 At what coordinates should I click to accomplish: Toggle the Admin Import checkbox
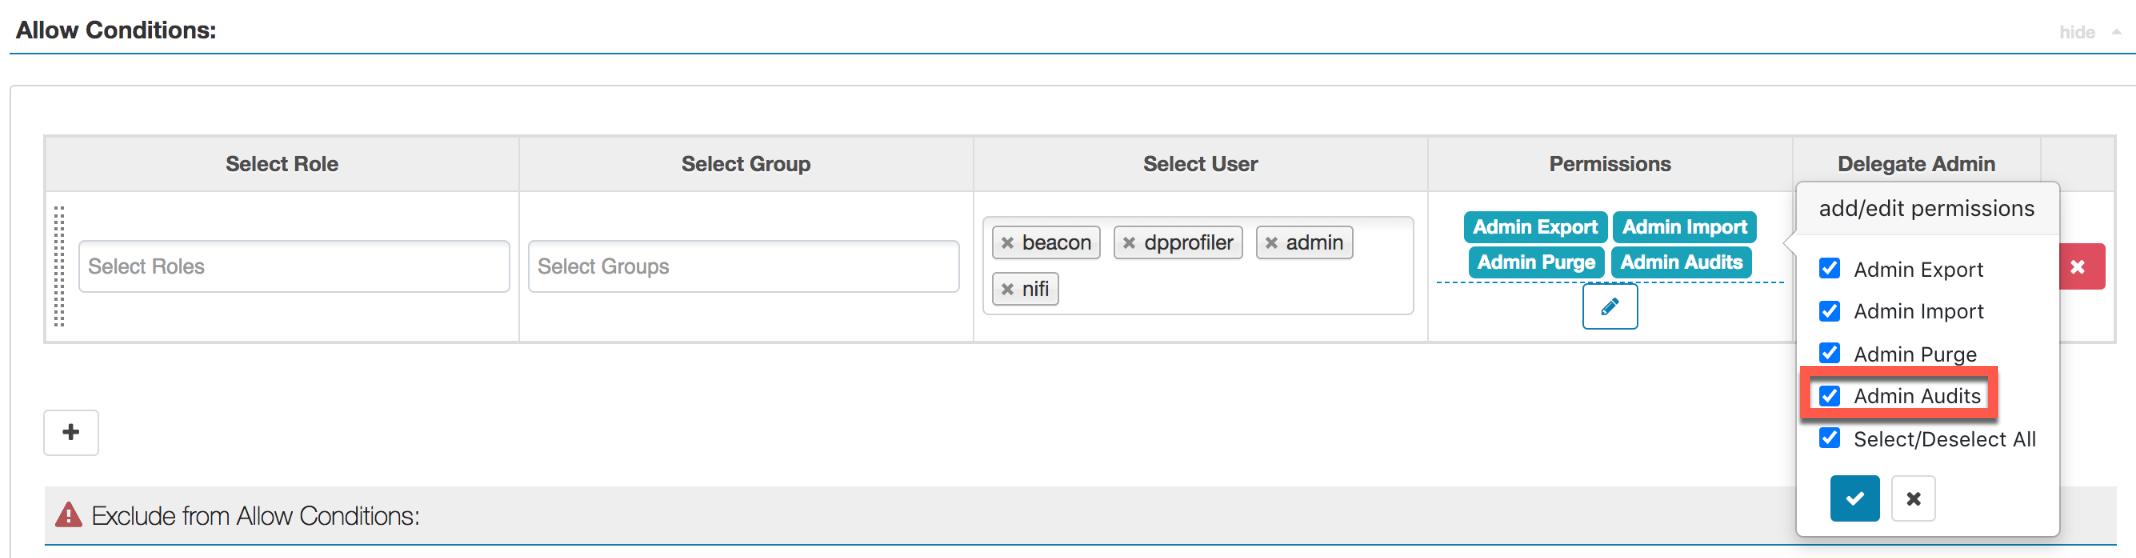[1830, 311]
